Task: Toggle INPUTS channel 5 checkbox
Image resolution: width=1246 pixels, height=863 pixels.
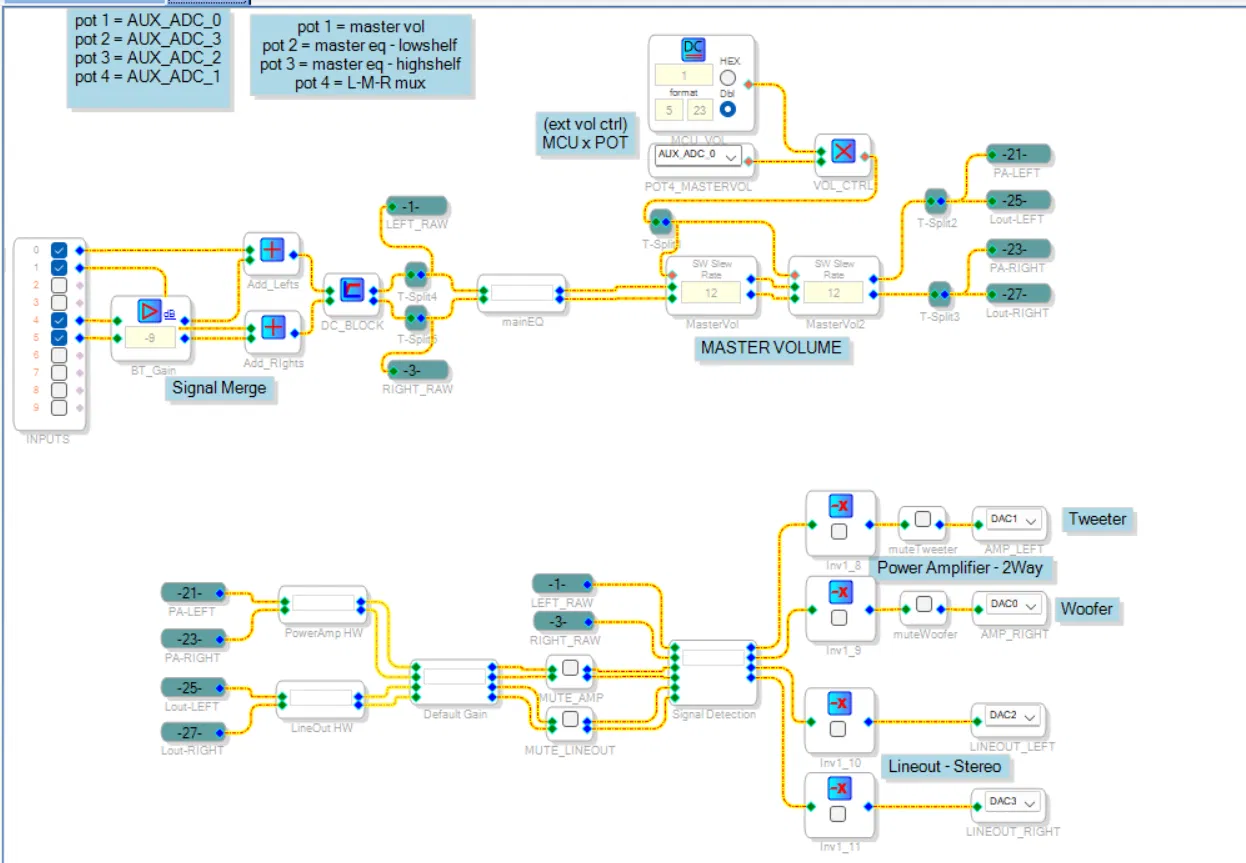Action: click(x=59, y=338)
